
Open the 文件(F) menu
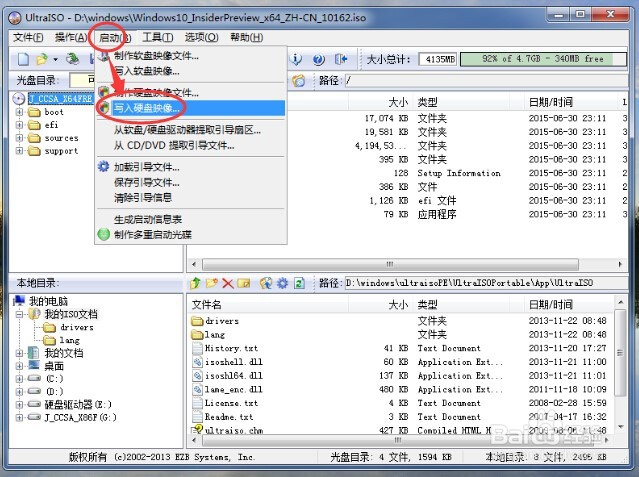[28, 38]
